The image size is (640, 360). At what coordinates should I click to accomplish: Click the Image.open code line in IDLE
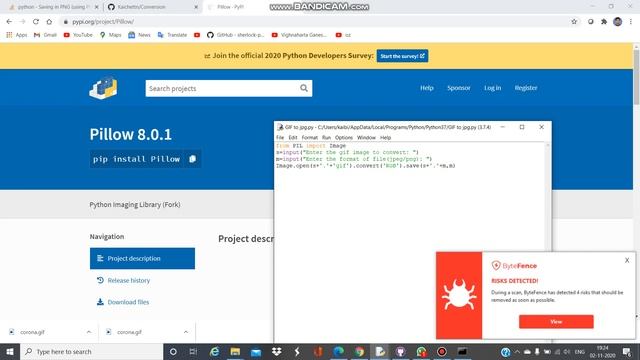[x=365, y=166]
